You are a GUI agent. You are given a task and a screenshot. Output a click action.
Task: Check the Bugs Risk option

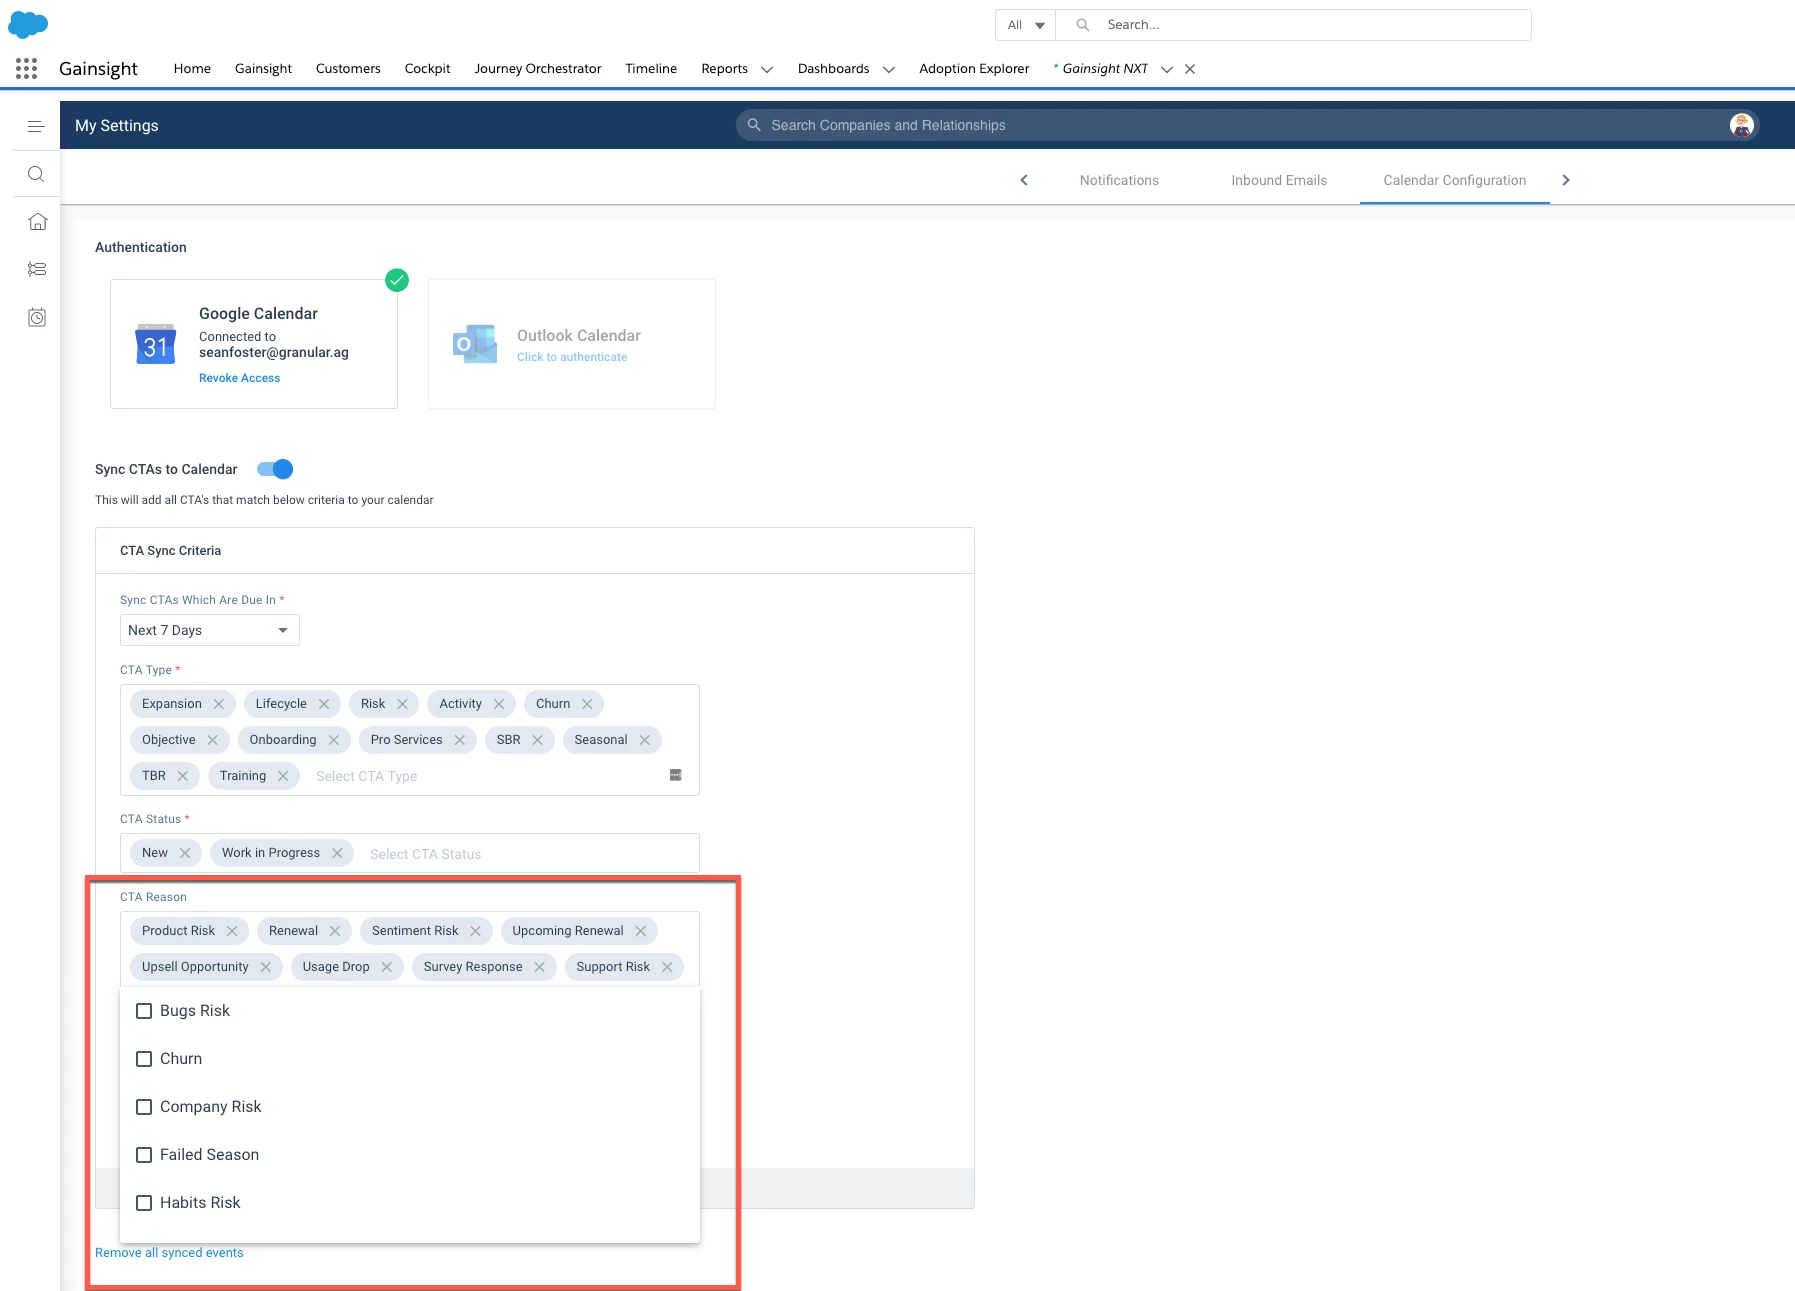click(144, 1011)
